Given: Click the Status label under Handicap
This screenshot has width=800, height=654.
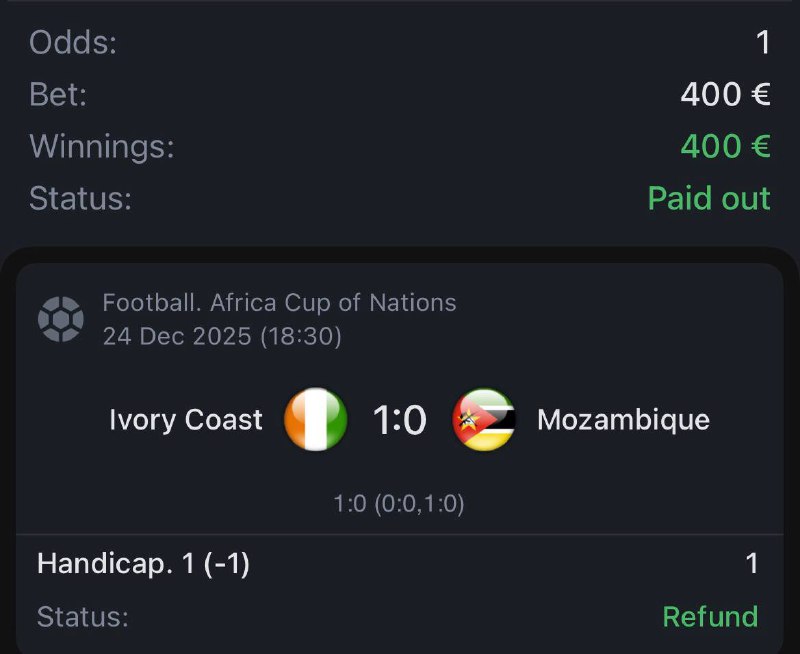Looking at the screenshot, I should (83, 617).
